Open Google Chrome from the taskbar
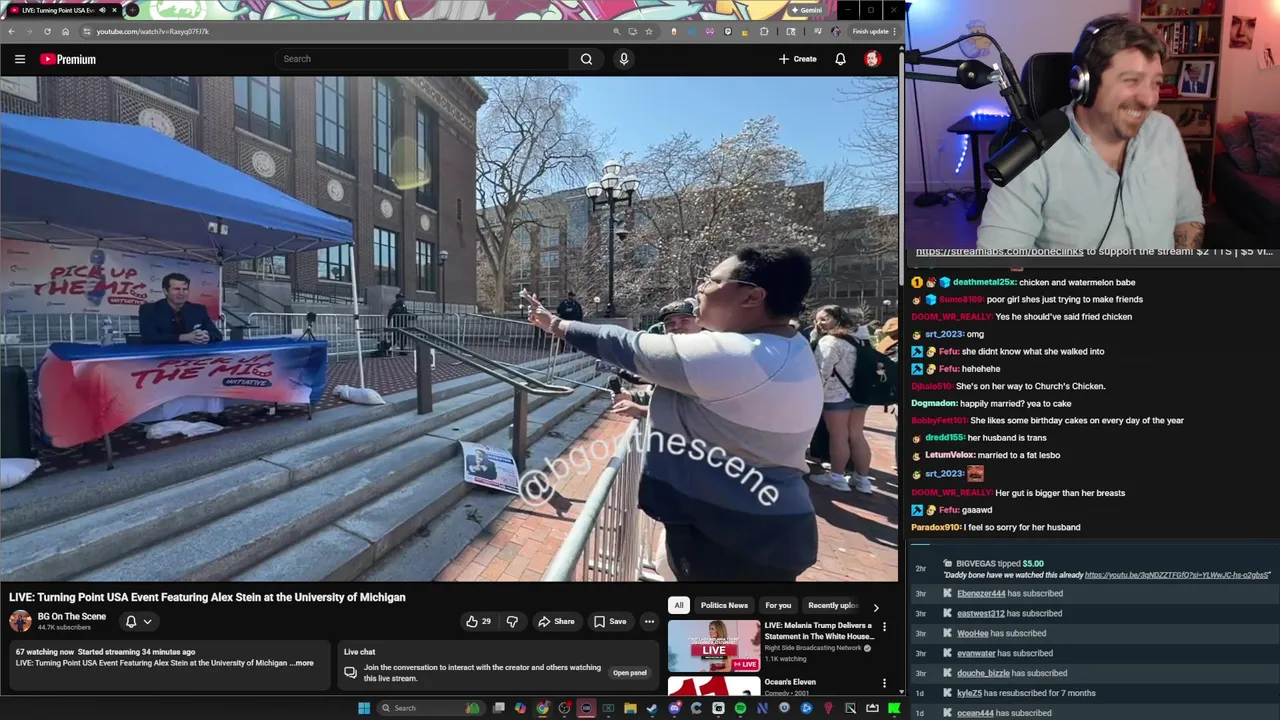 pos(542,708)
